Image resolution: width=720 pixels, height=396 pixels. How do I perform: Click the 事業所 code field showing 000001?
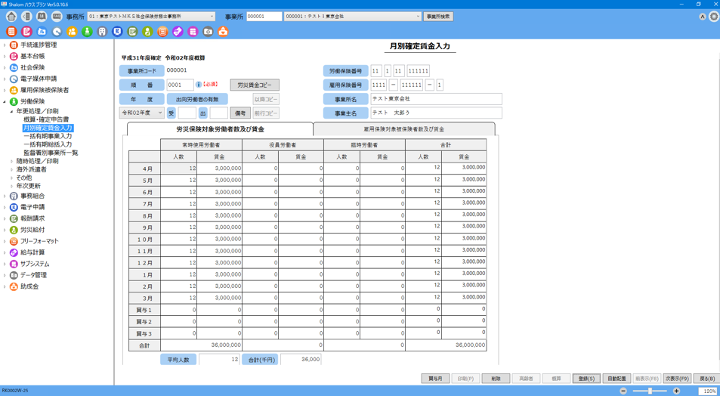pos(264,16)
